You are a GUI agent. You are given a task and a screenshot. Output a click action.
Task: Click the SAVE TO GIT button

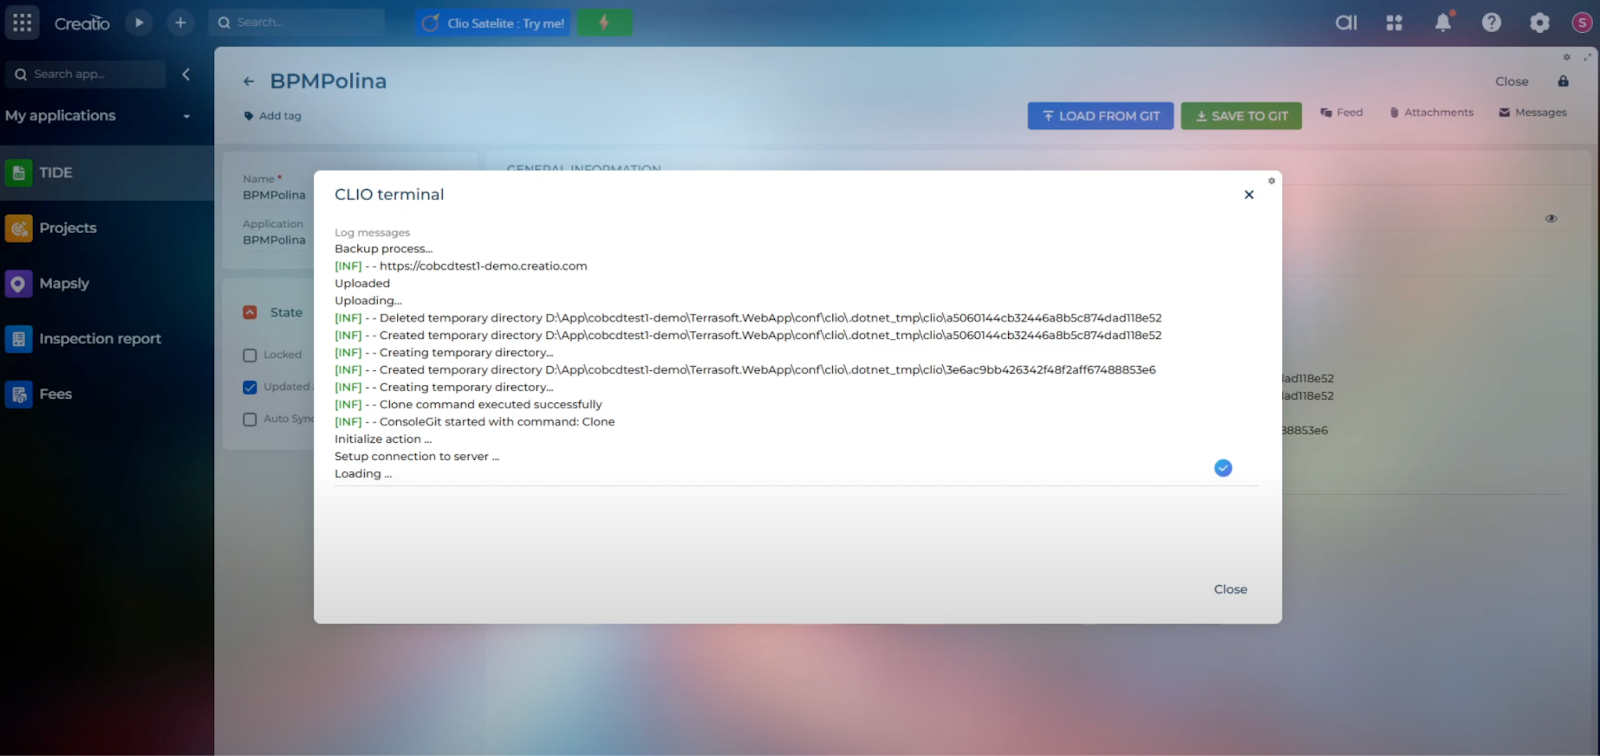[1242, 116]
